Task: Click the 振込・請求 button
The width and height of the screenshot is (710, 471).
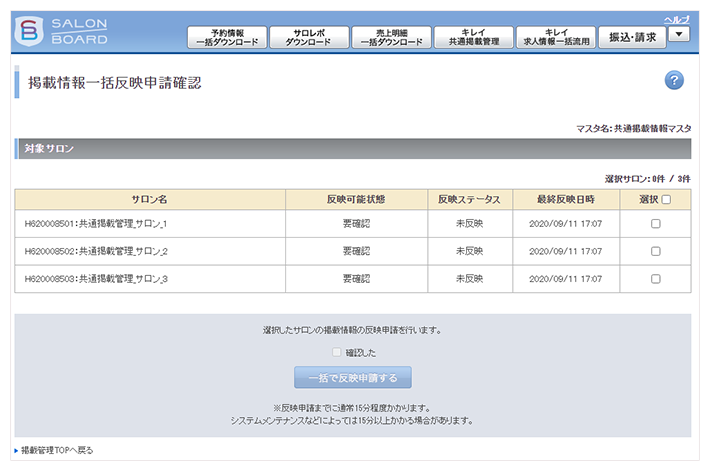Action: point(632,36)
